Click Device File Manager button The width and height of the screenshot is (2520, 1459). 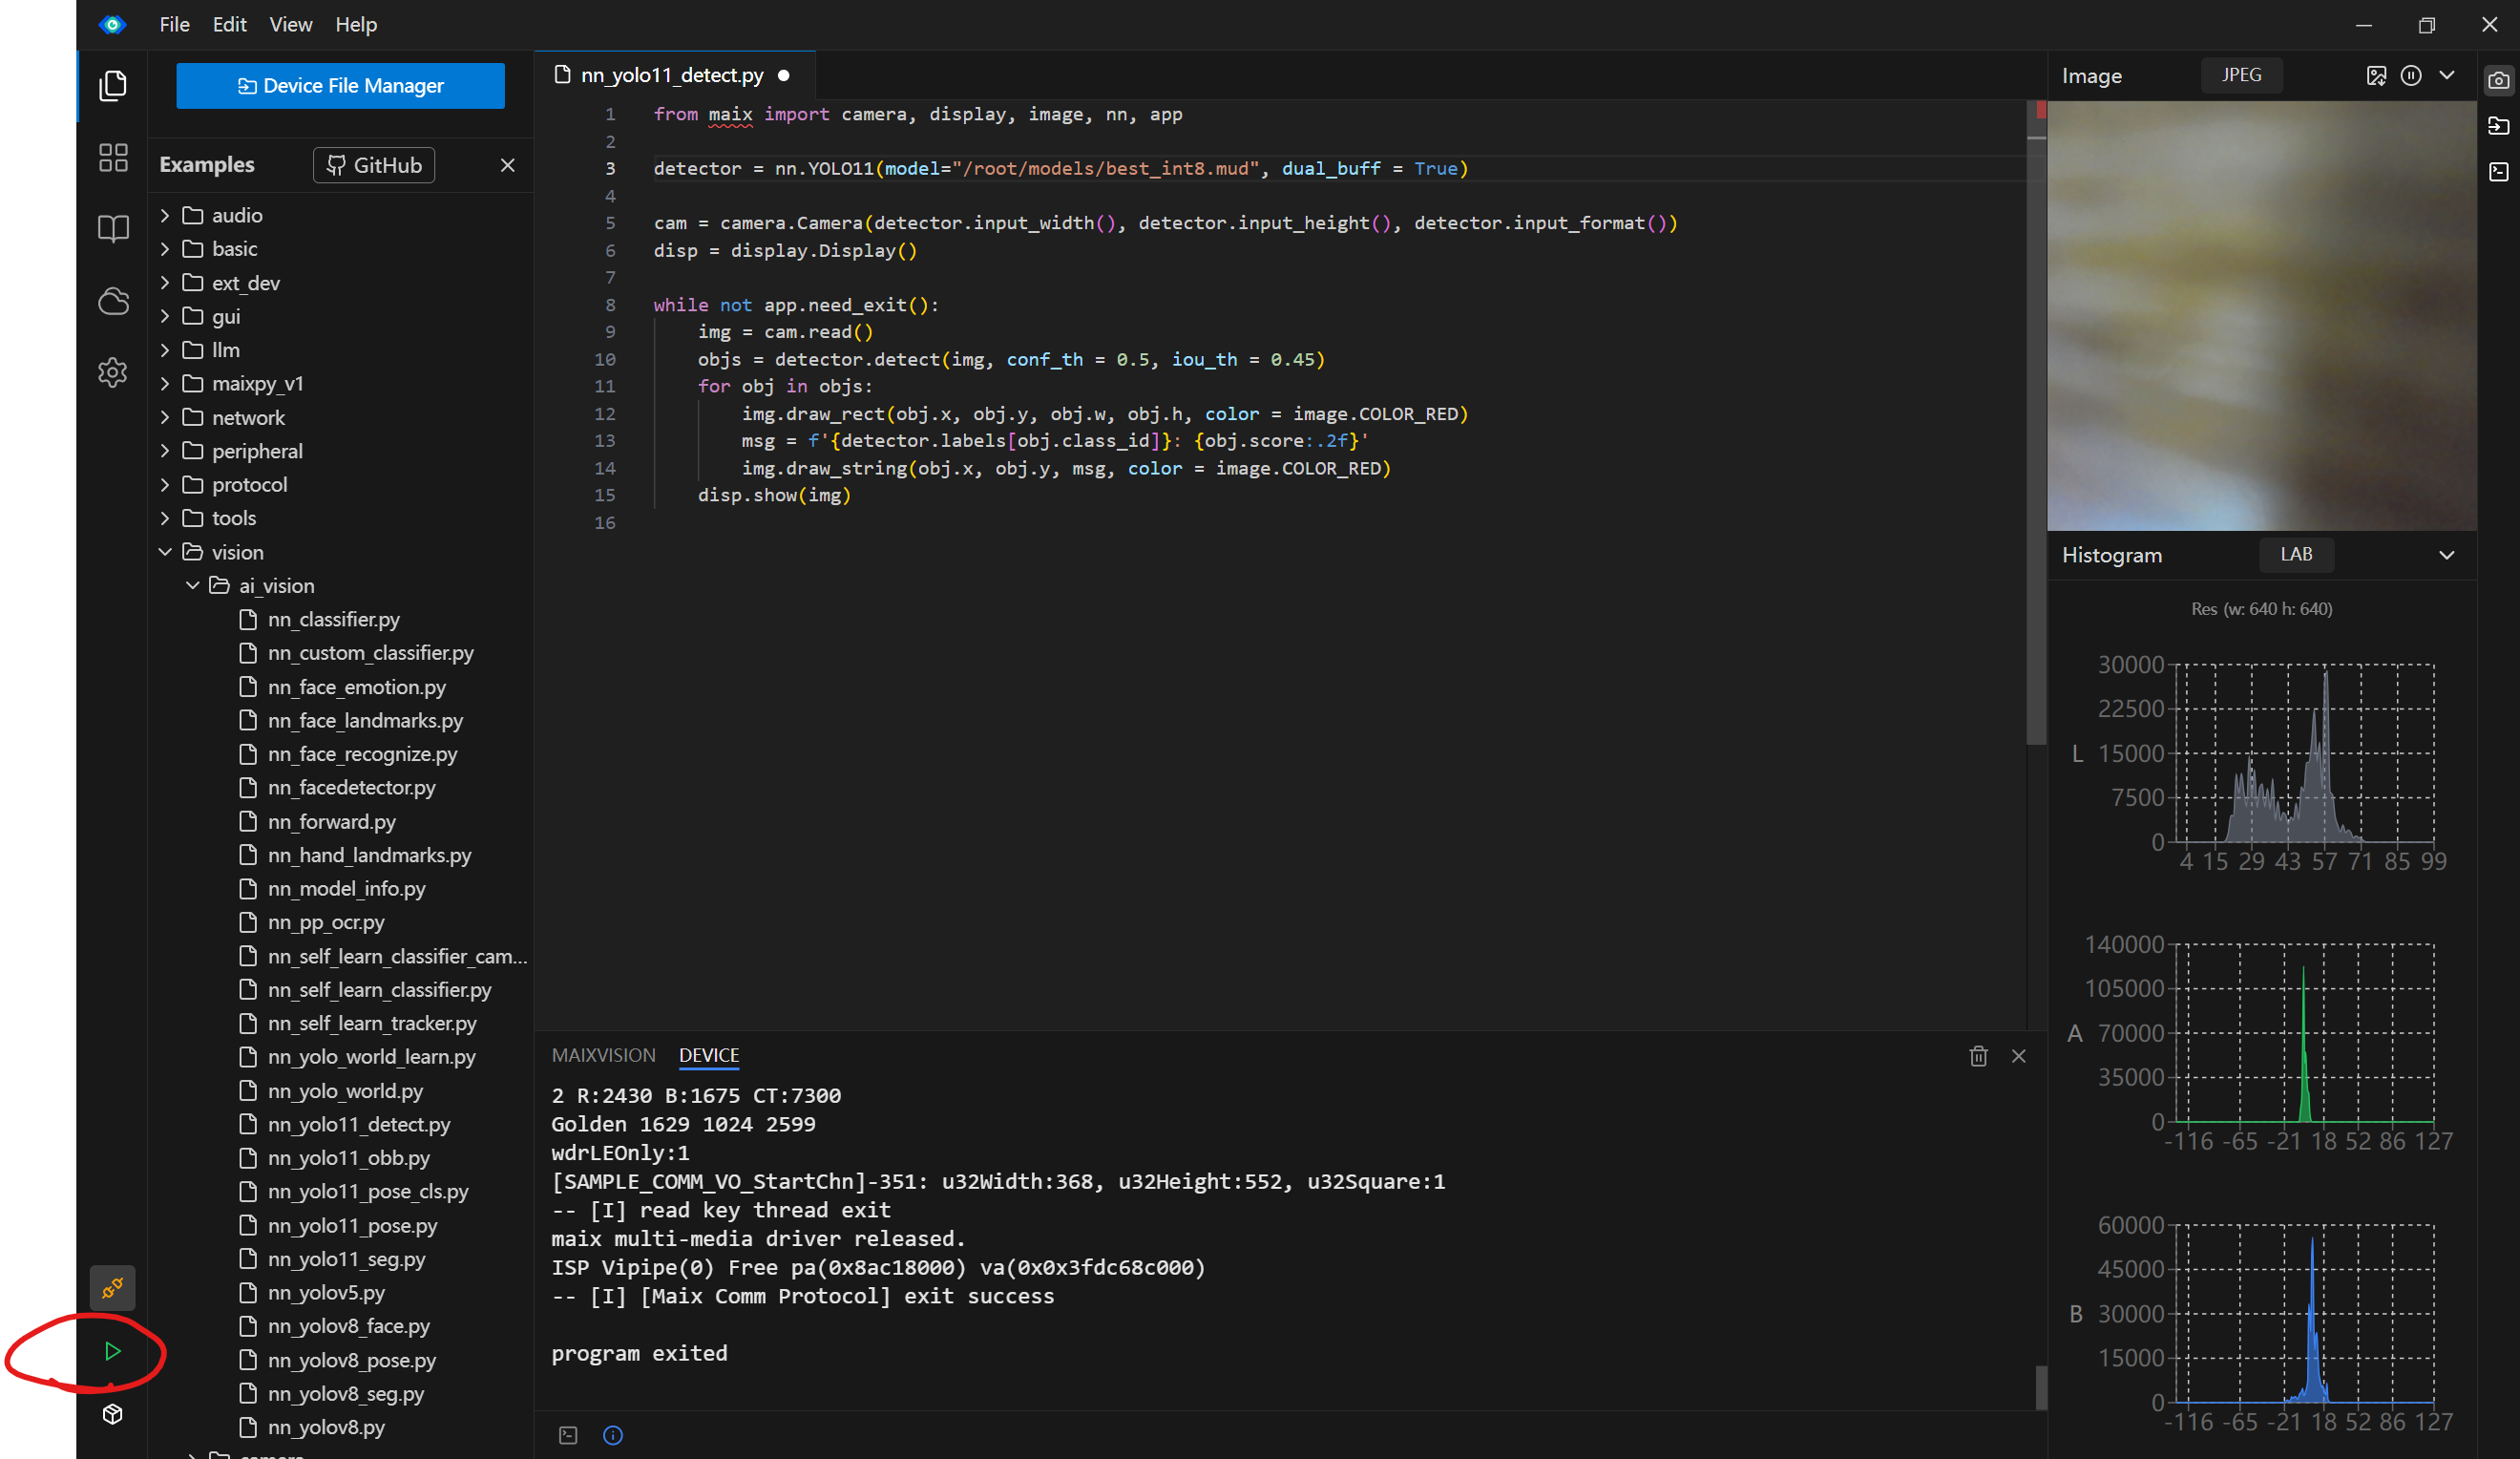tap(340, 86)
